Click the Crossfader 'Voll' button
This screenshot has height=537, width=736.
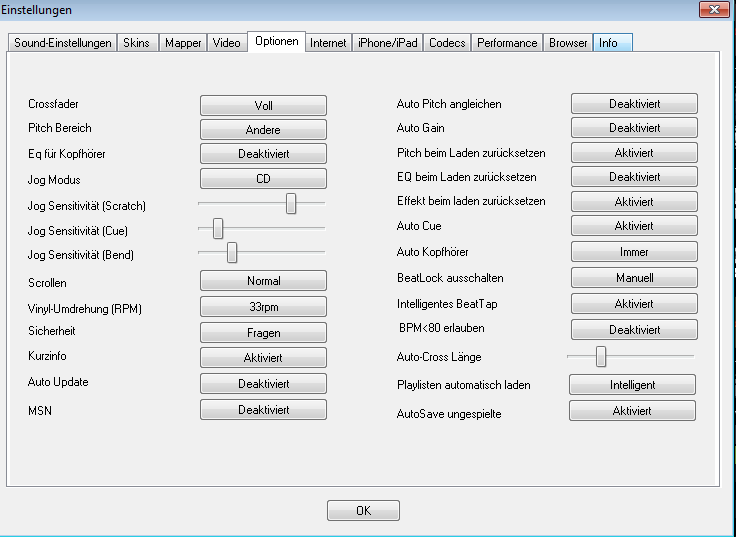(x=263, y=105)
